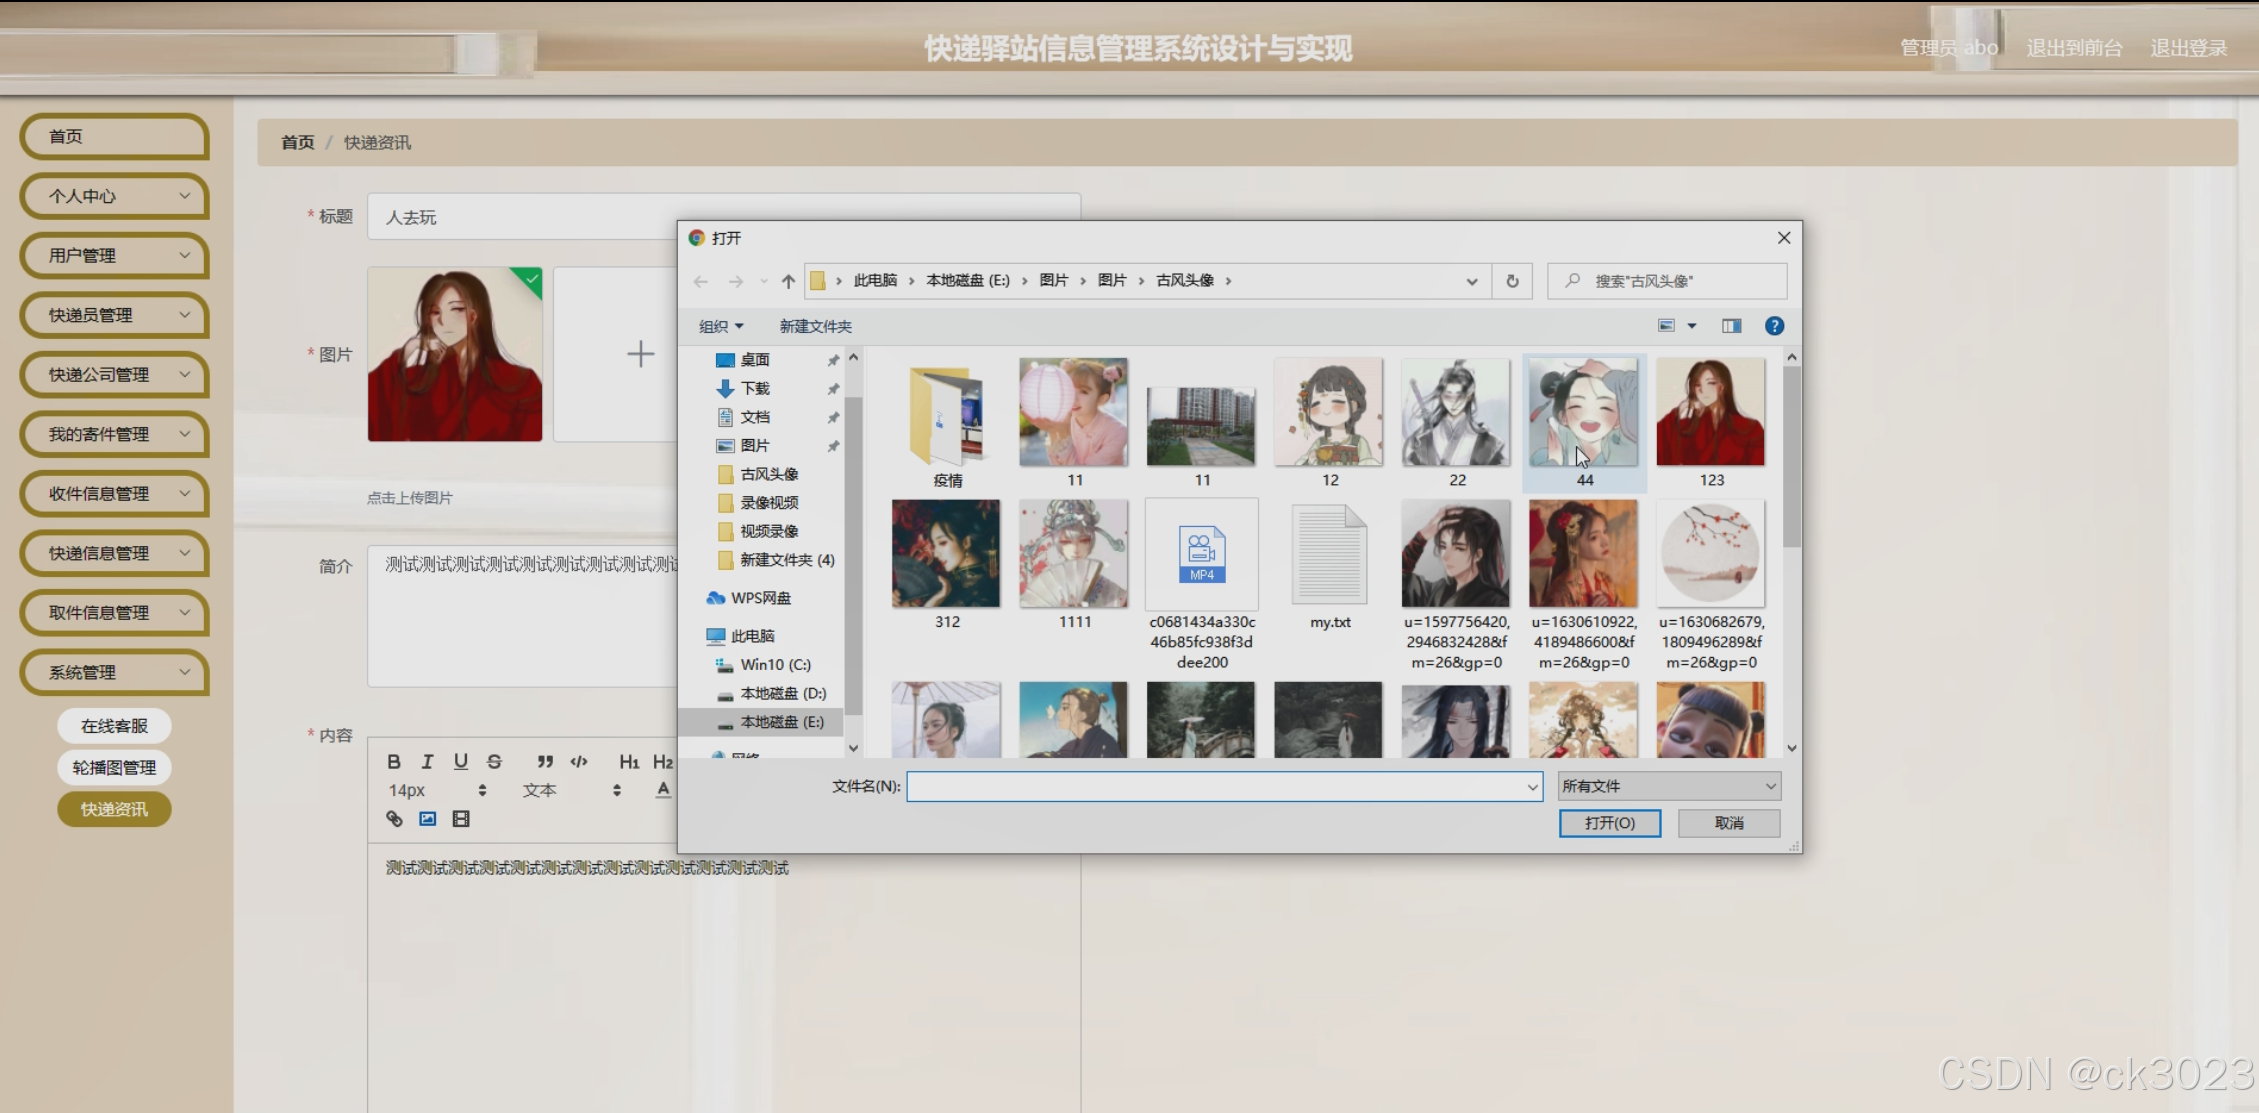Apply underline formatting in content editor
The width and height of the screenshot is (2259, 1113).
[x=460, y=761]
